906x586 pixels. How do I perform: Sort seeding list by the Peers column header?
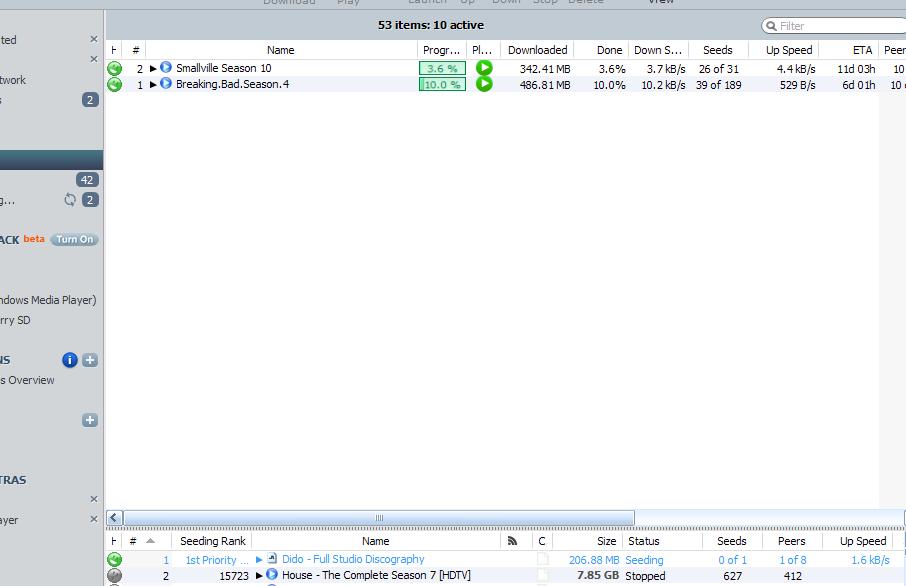(x=792, y=541)
